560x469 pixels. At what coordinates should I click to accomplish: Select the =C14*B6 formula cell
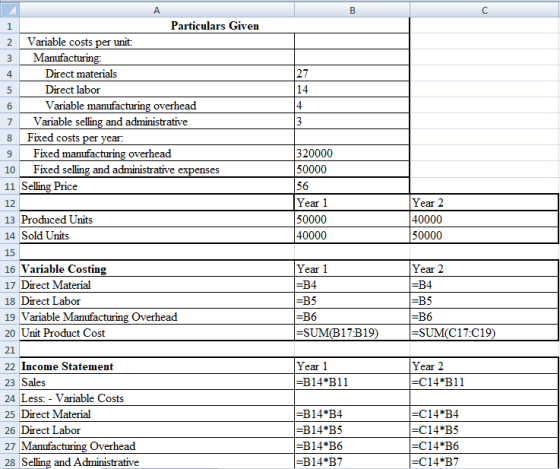point(484,446)
